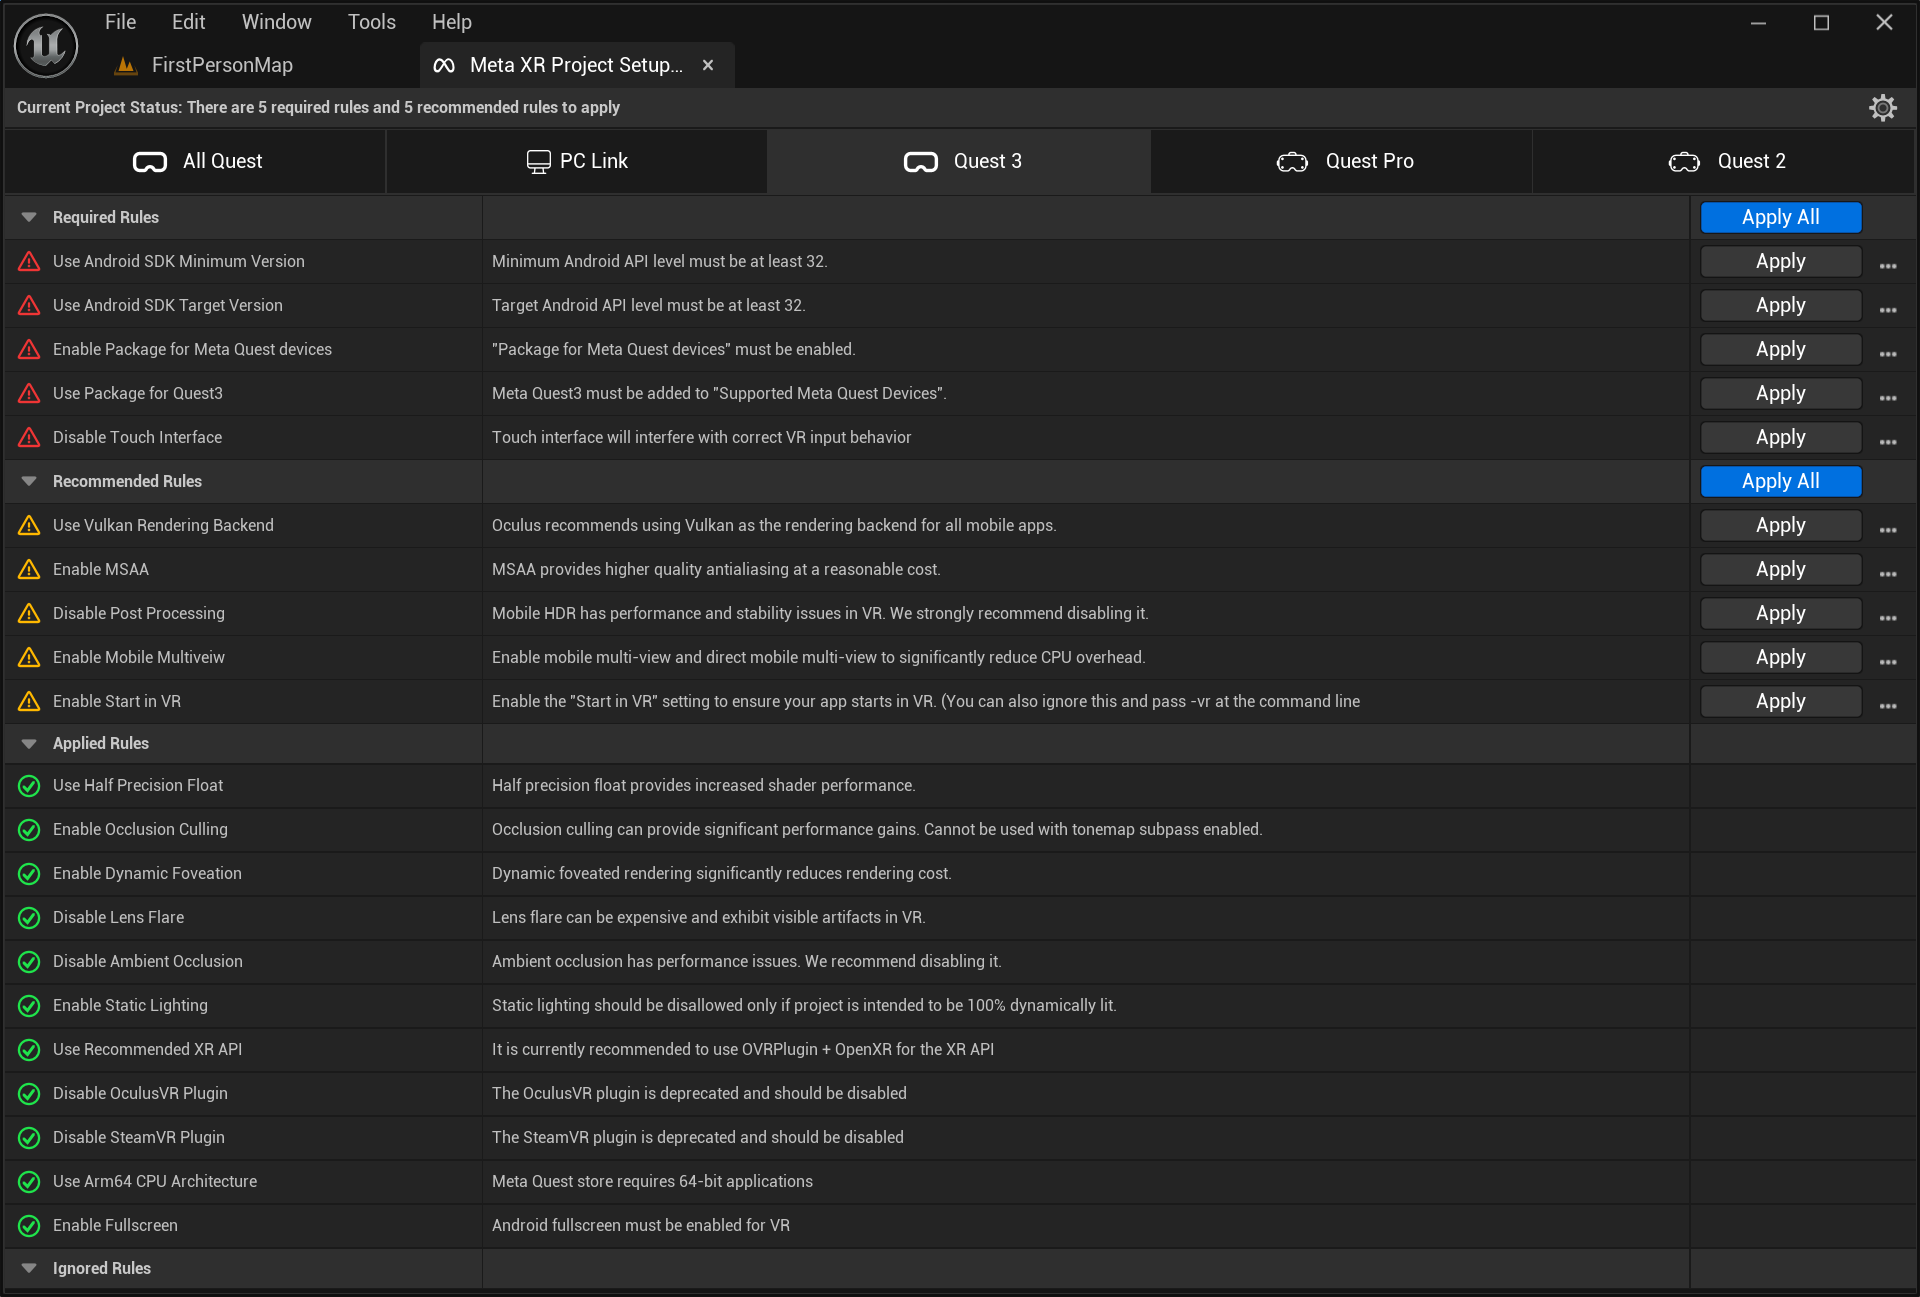1920x1297 pixels.
Task: Open the settings gear at top right
Action: pos(1884,107)
